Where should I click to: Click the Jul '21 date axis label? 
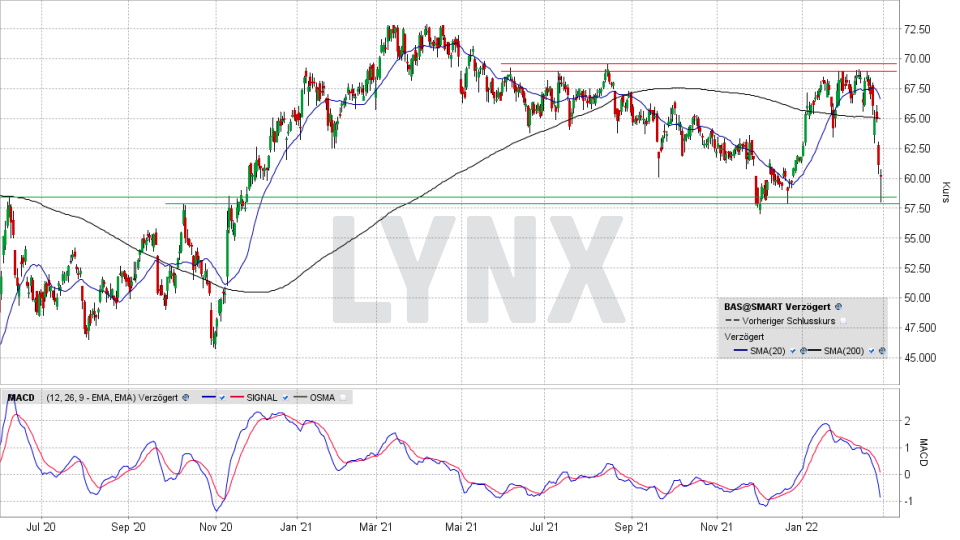[544, 527]
